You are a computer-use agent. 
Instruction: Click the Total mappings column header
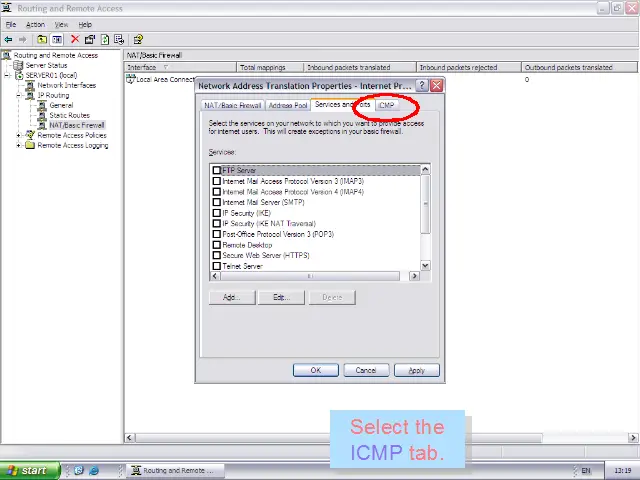click(270, 67)
